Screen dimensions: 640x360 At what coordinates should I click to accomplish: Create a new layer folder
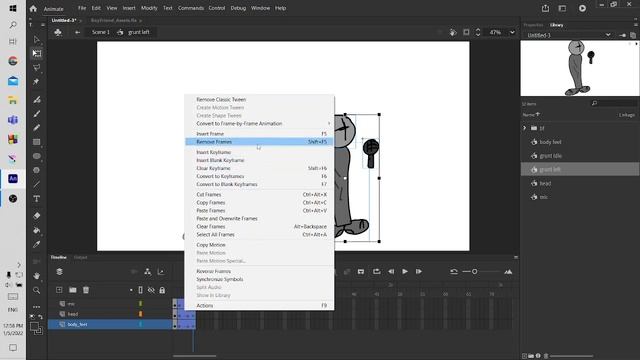click(73, 290)
